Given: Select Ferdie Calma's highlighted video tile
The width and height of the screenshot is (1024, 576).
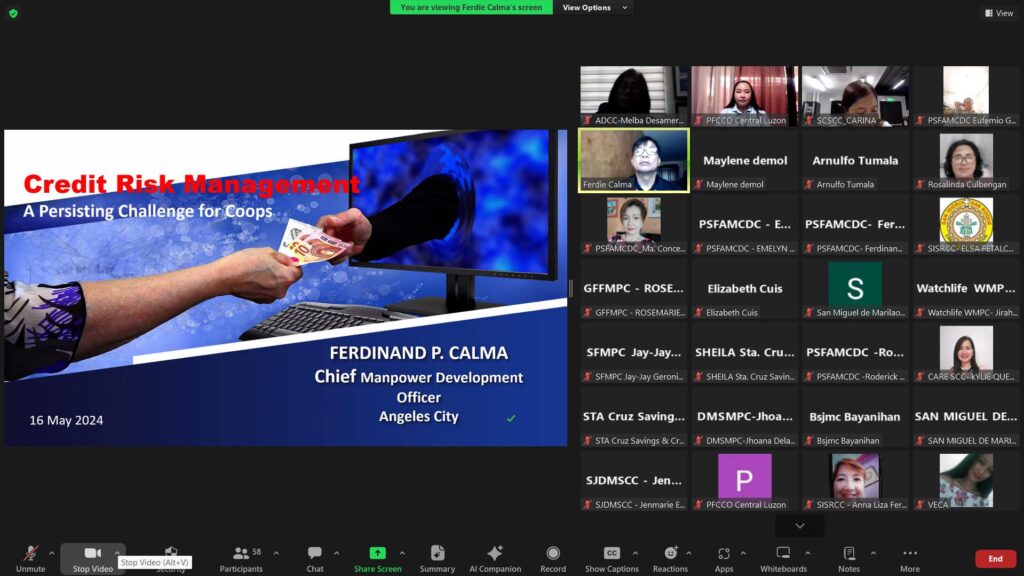Looking at the screenshot, I should 633,161.
